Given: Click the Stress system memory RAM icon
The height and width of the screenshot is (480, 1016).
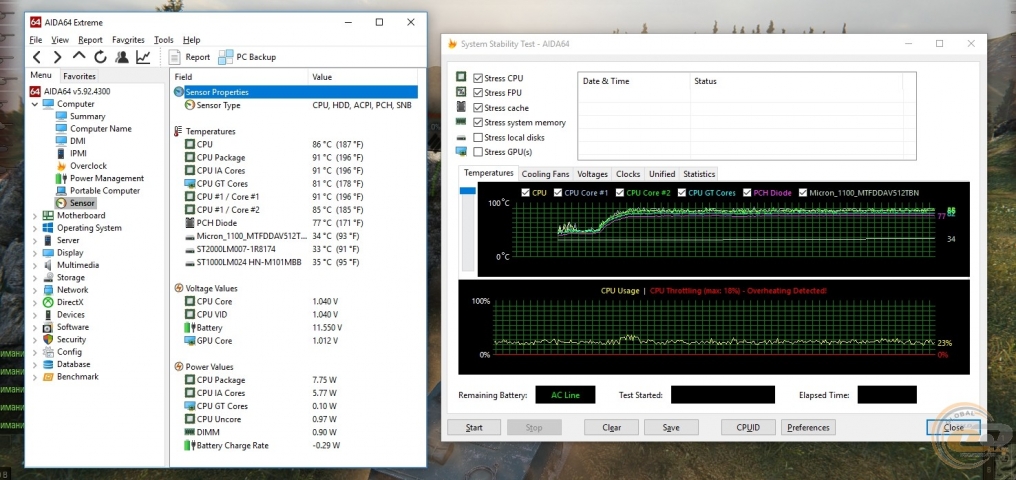Looking at the screenshot, I should tap(461, 122).
